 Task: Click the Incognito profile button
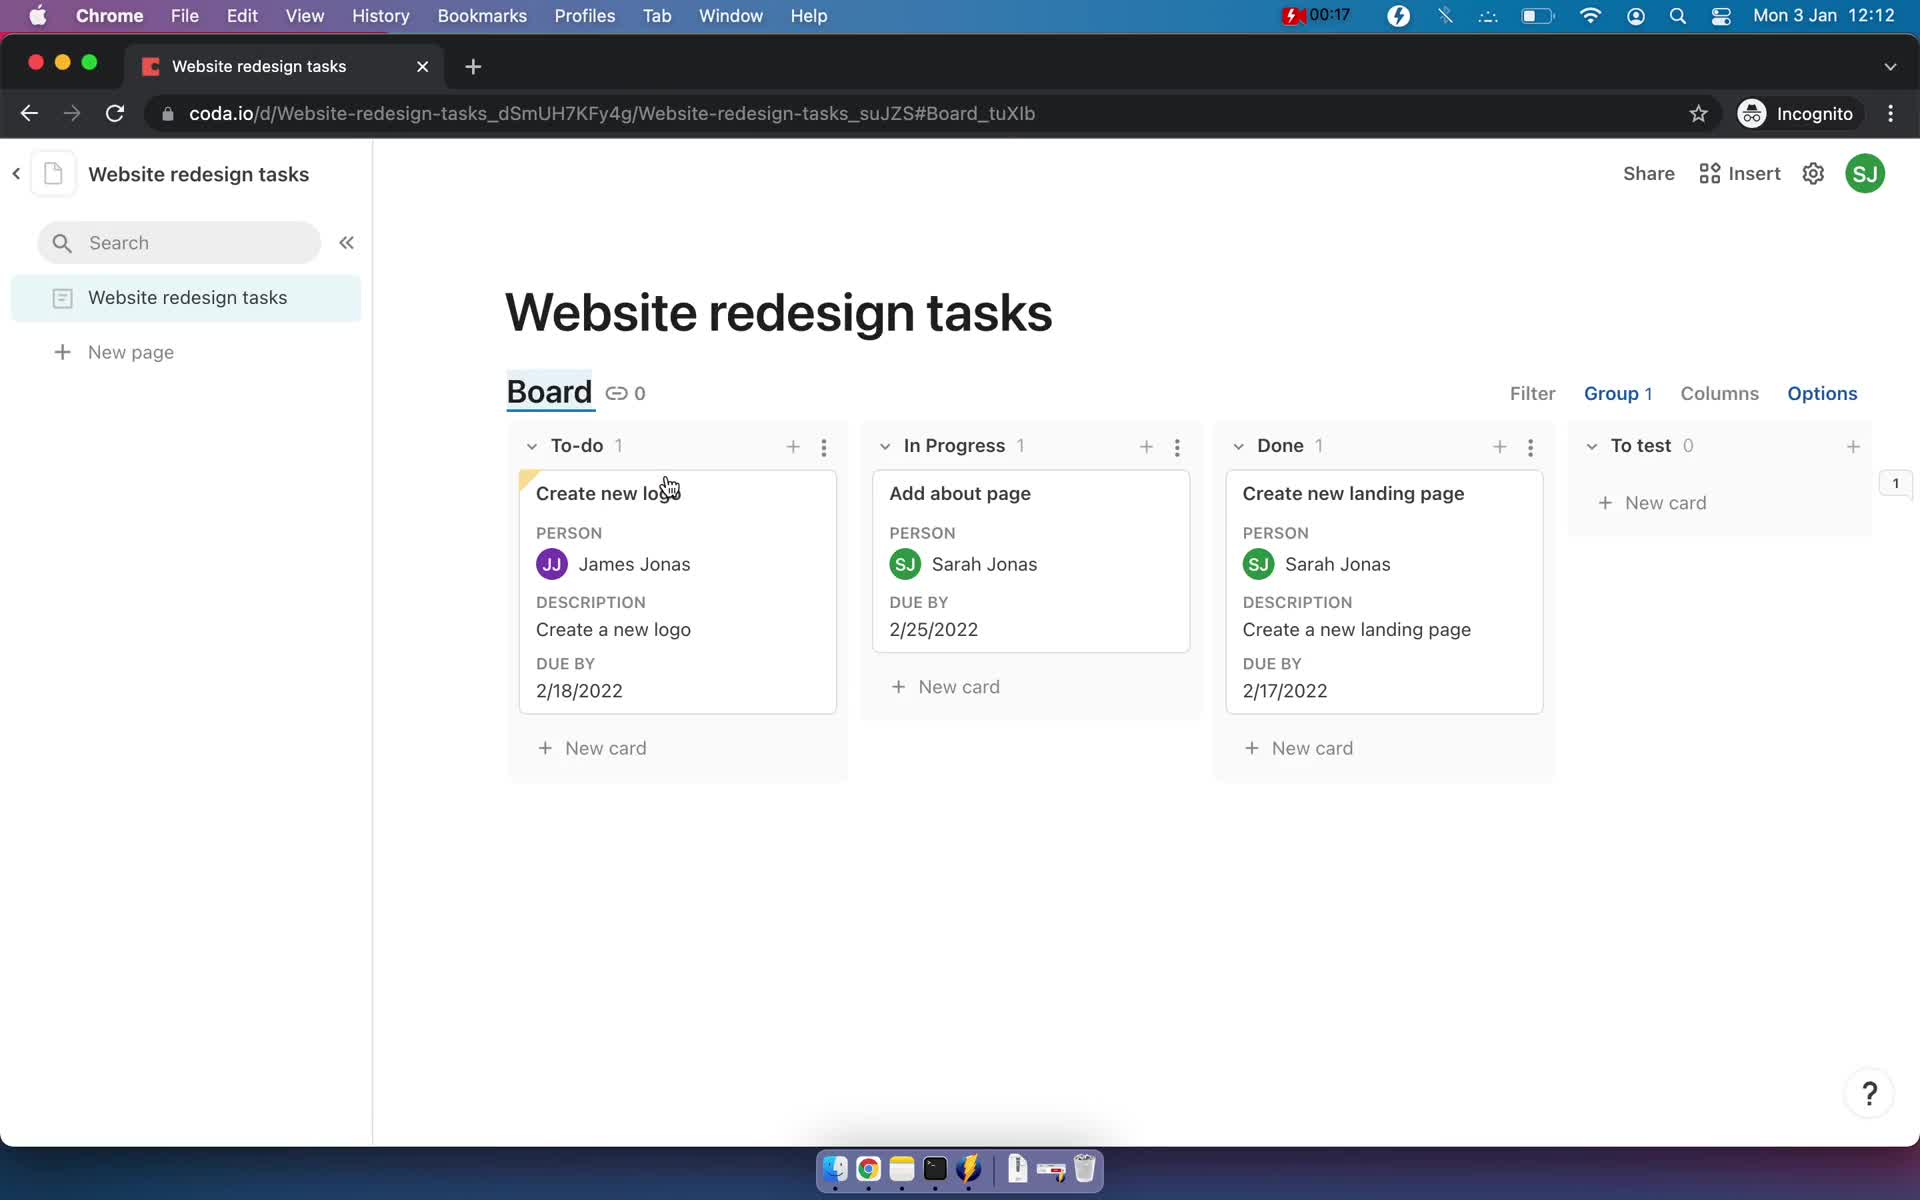pos(1798,114)
